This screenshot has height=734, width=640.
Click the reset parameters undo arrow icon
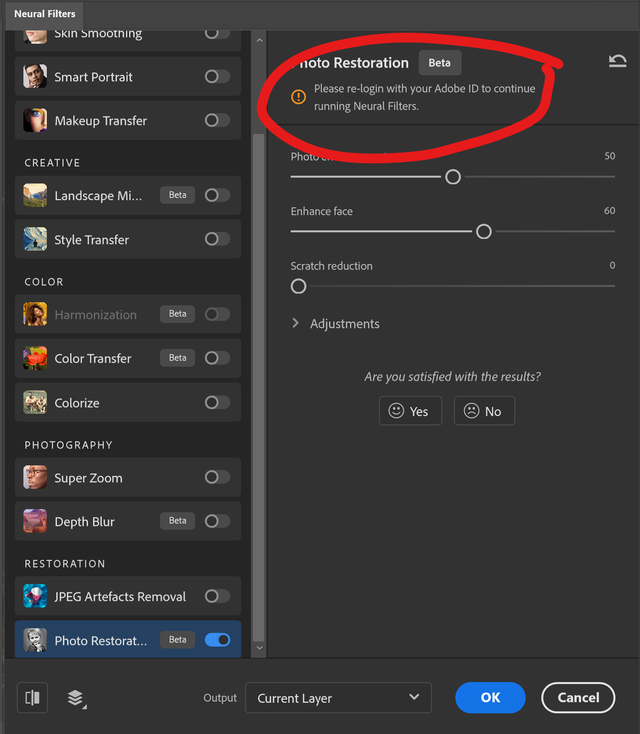618,61
